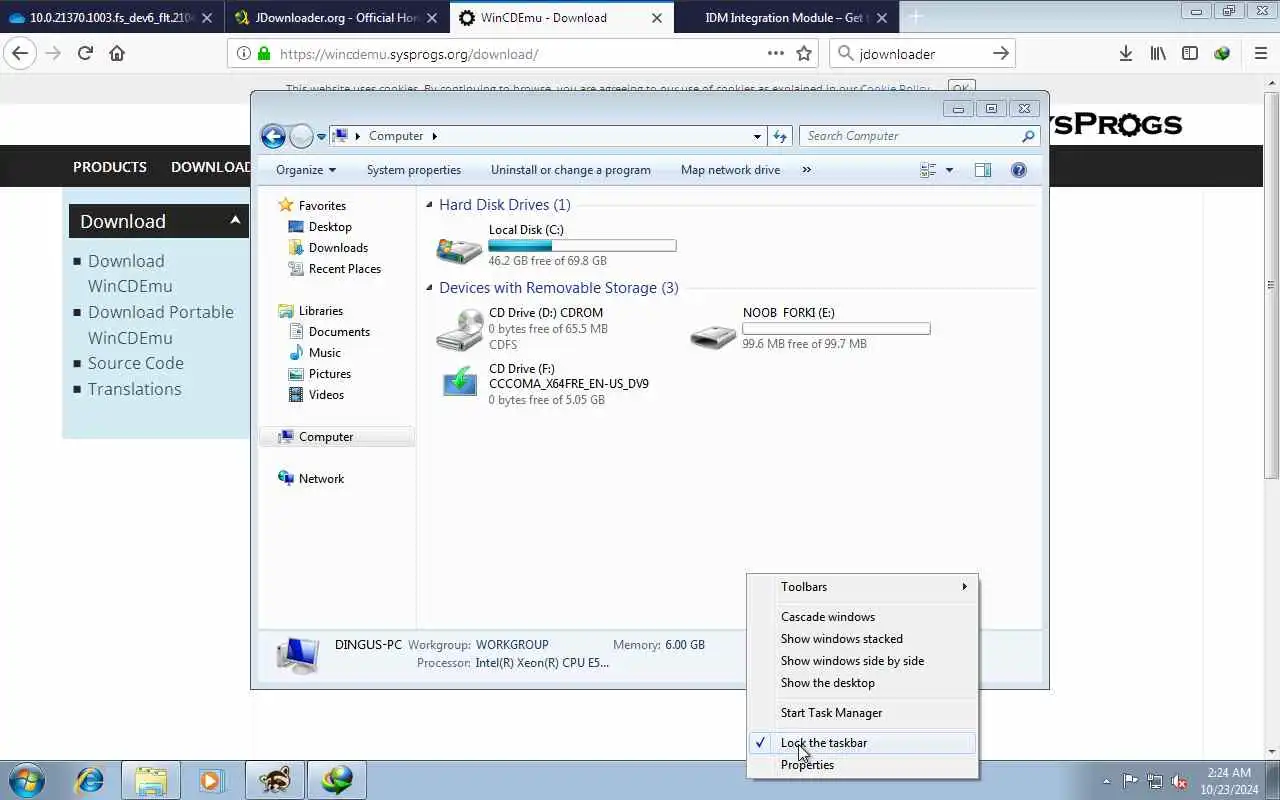Switch to IDM Integration Module tab
1280x800 pixels.
click(x=786, y=17)
